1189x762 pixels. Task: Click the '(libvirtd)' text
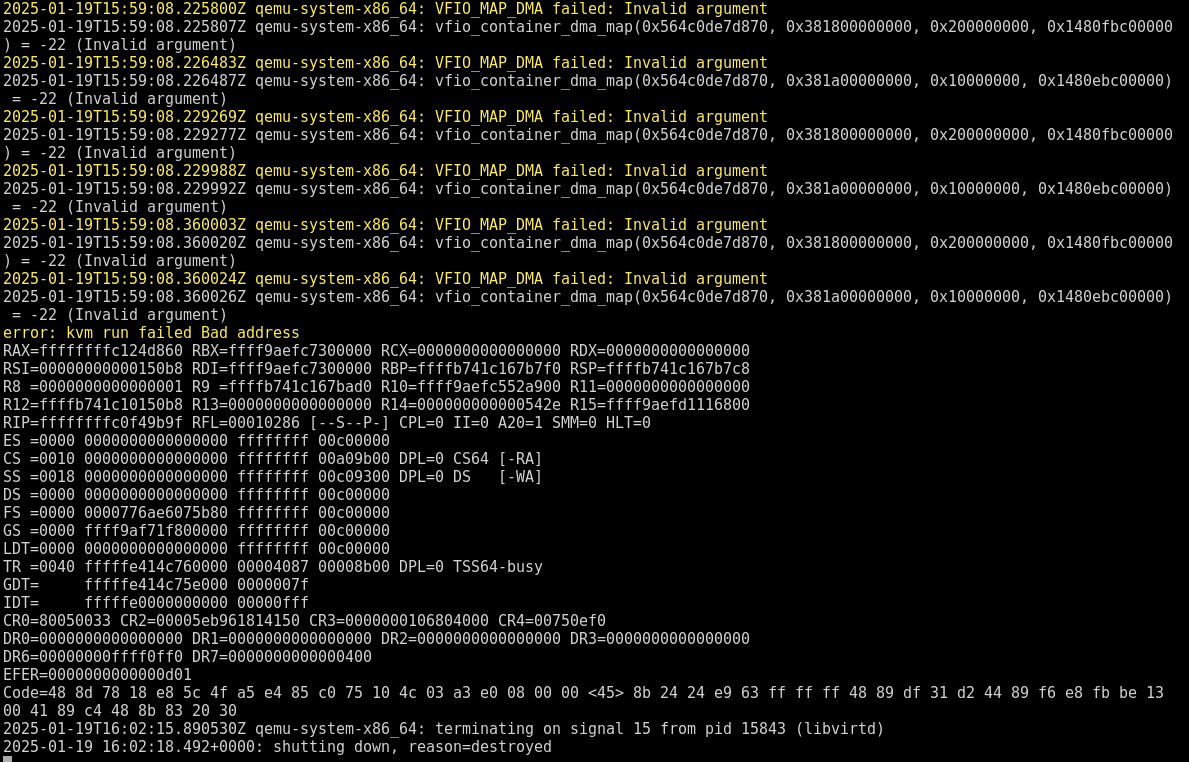839,729
